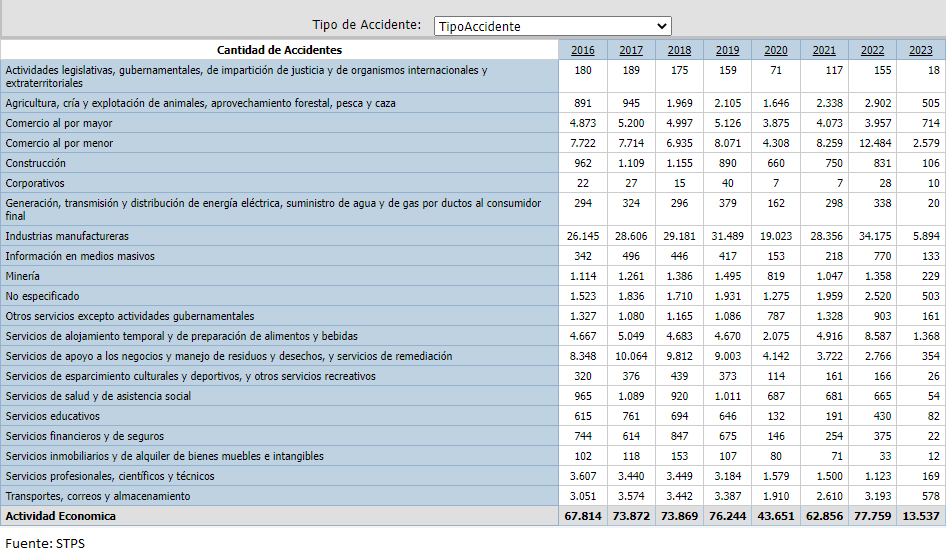
Task: Click Comercio al por menor 2022 value 12.484
Action: pyautogui.click(x=875, y=143)
